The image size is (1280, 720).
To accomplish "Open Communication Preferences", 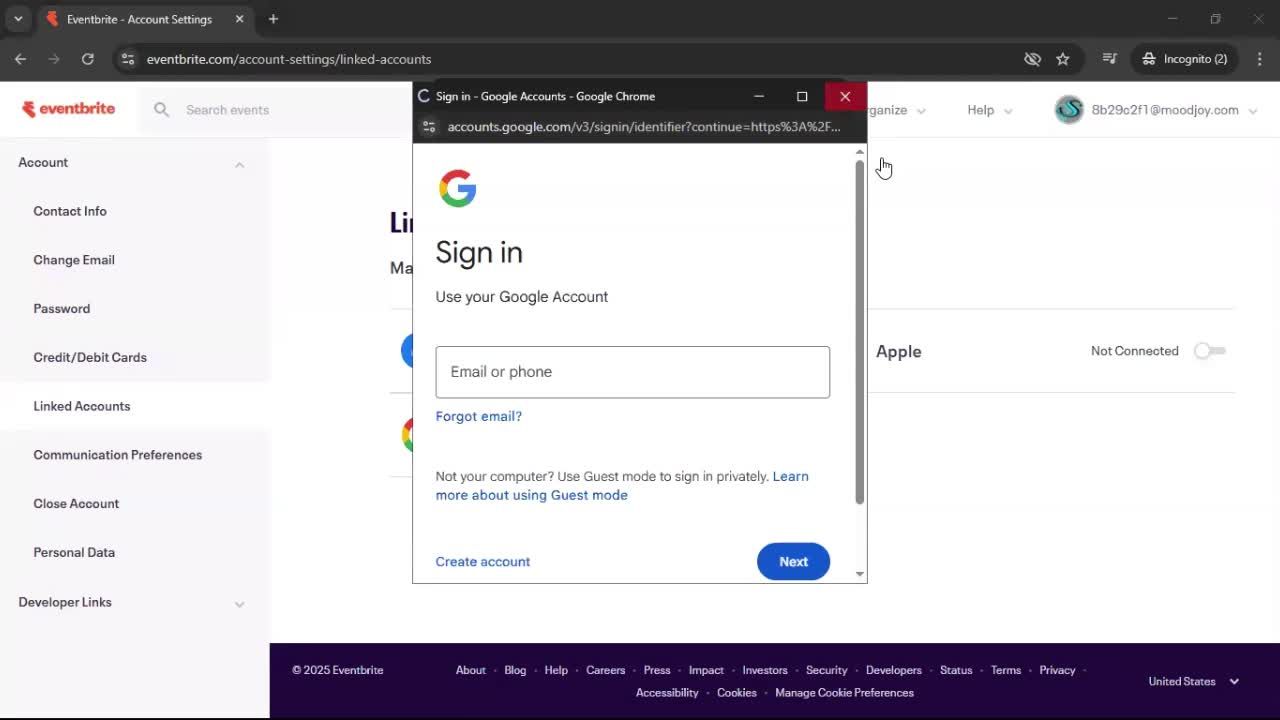I will pos(118,455).
